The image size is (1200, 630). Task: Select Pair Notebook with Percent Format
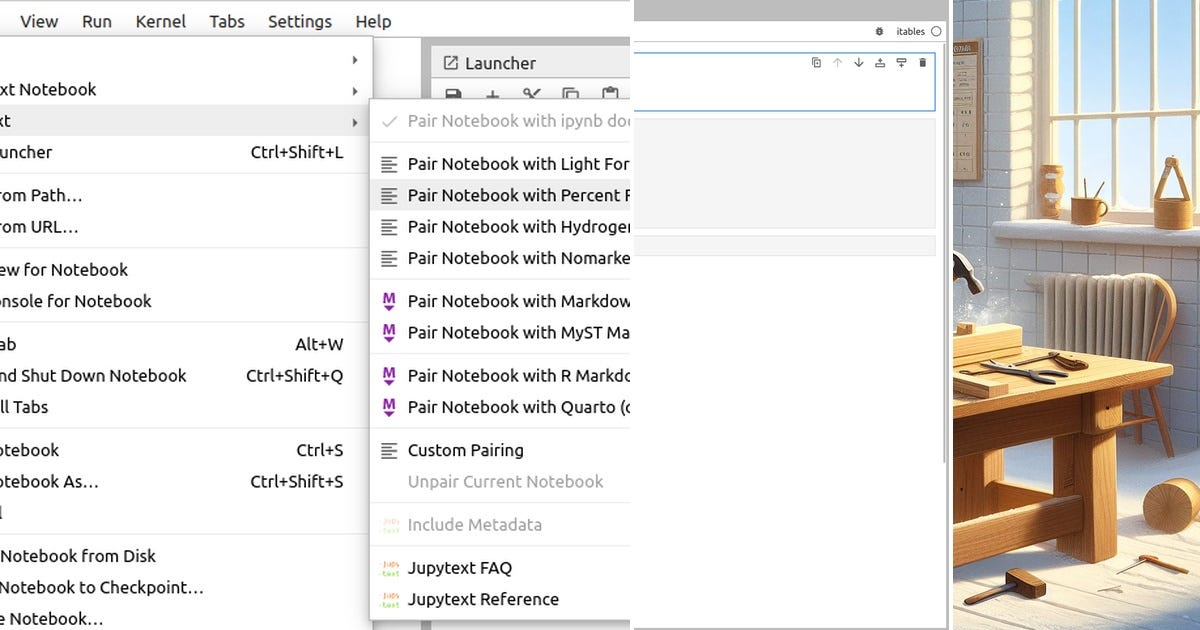tap(499, 196)
